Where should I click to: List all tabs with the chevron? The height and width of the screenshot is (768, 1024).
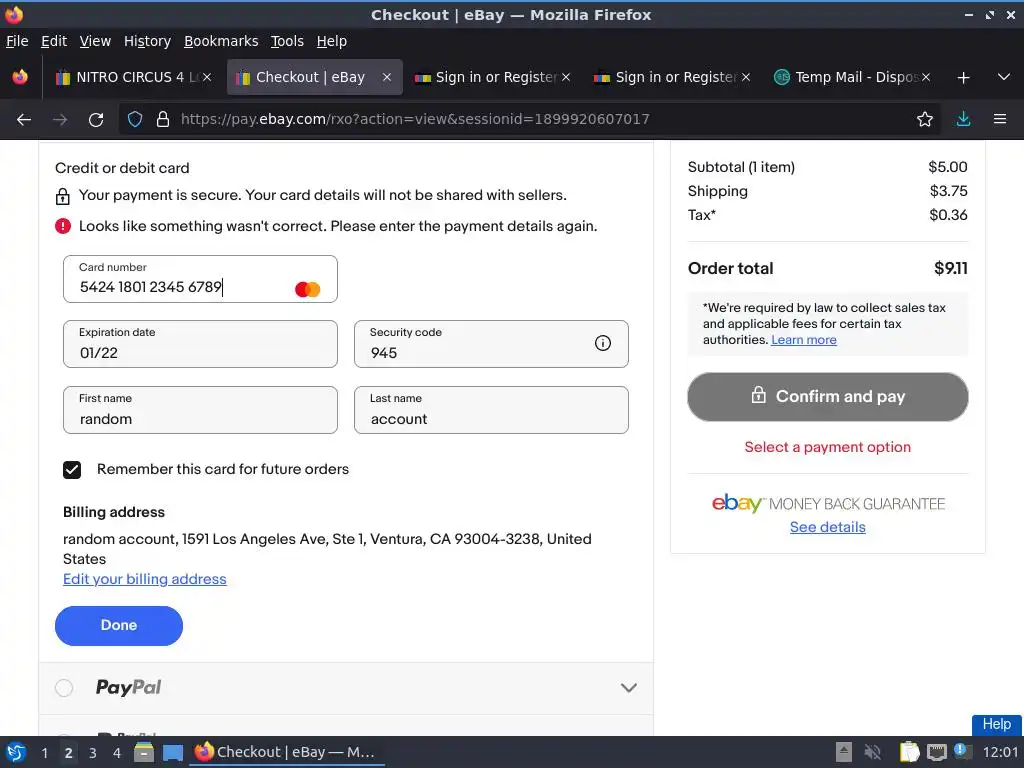(1004, 77)
